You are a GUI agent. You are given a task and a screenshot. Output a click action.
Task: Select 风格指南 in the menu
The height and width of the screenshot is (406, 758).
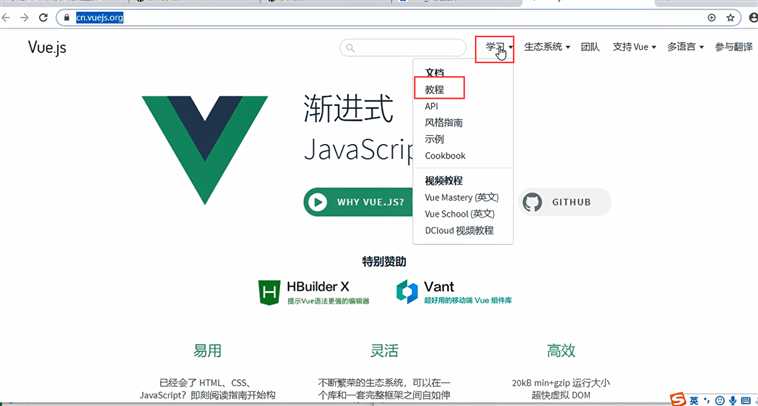pyautogui.click(x=444, y=122)
